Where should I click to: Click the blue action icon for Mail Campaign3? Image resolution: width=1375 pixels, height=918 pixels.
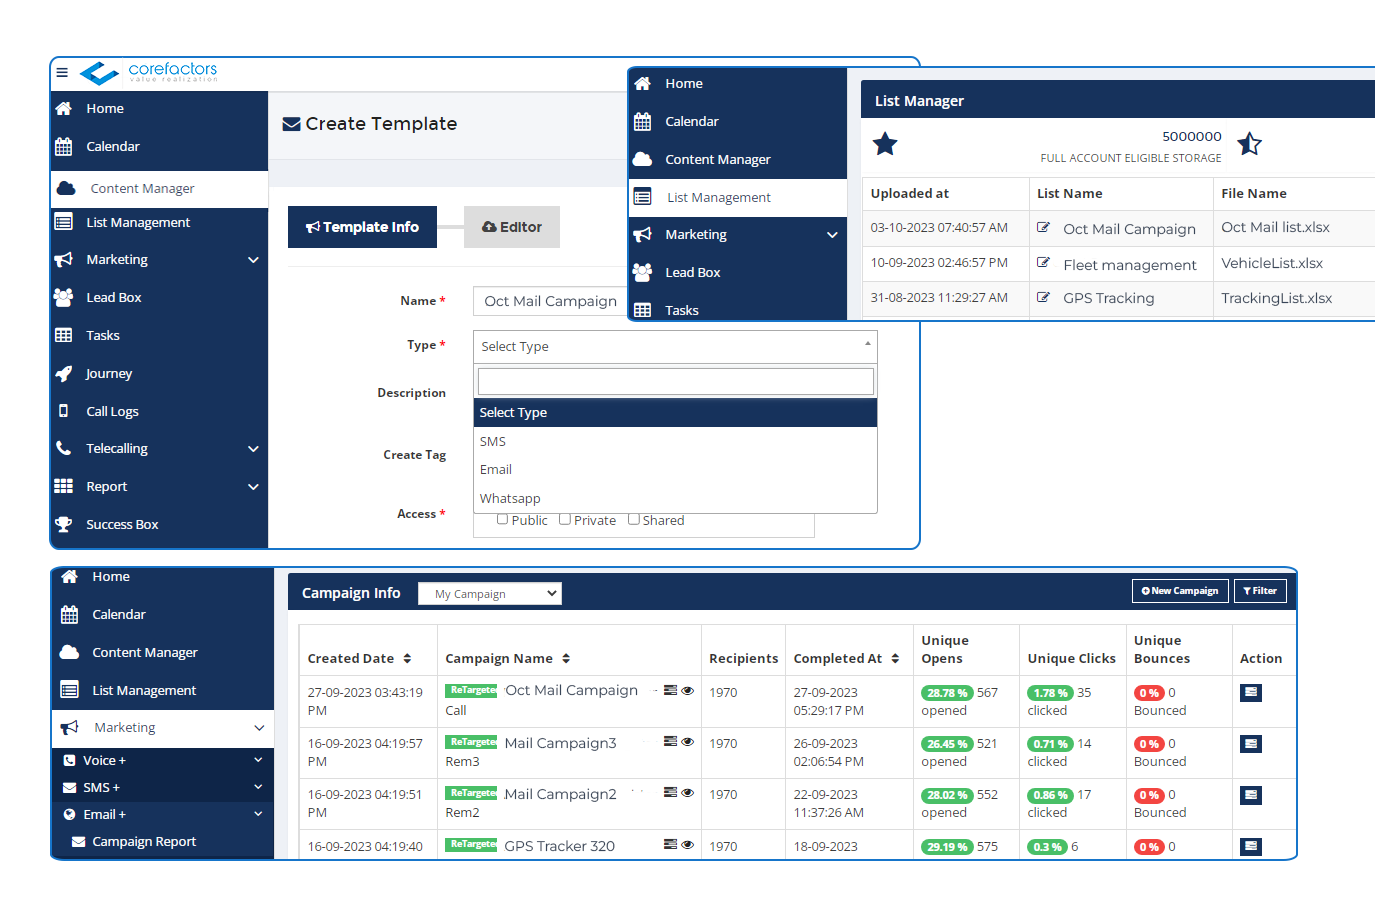tap(1250, 744)
